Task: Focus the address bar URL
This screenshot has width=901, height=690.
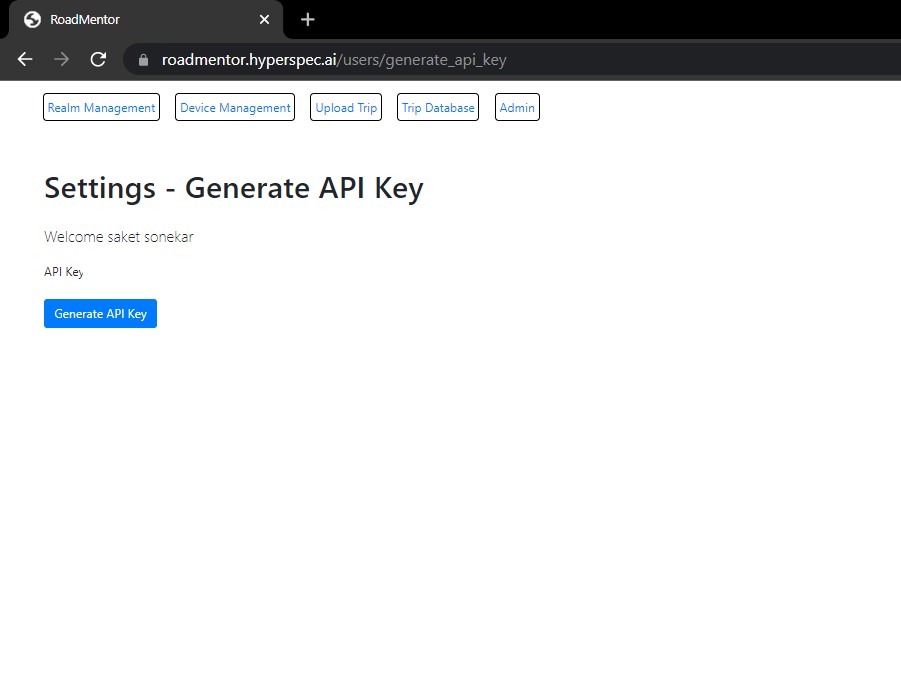Action: click(334, 60)
